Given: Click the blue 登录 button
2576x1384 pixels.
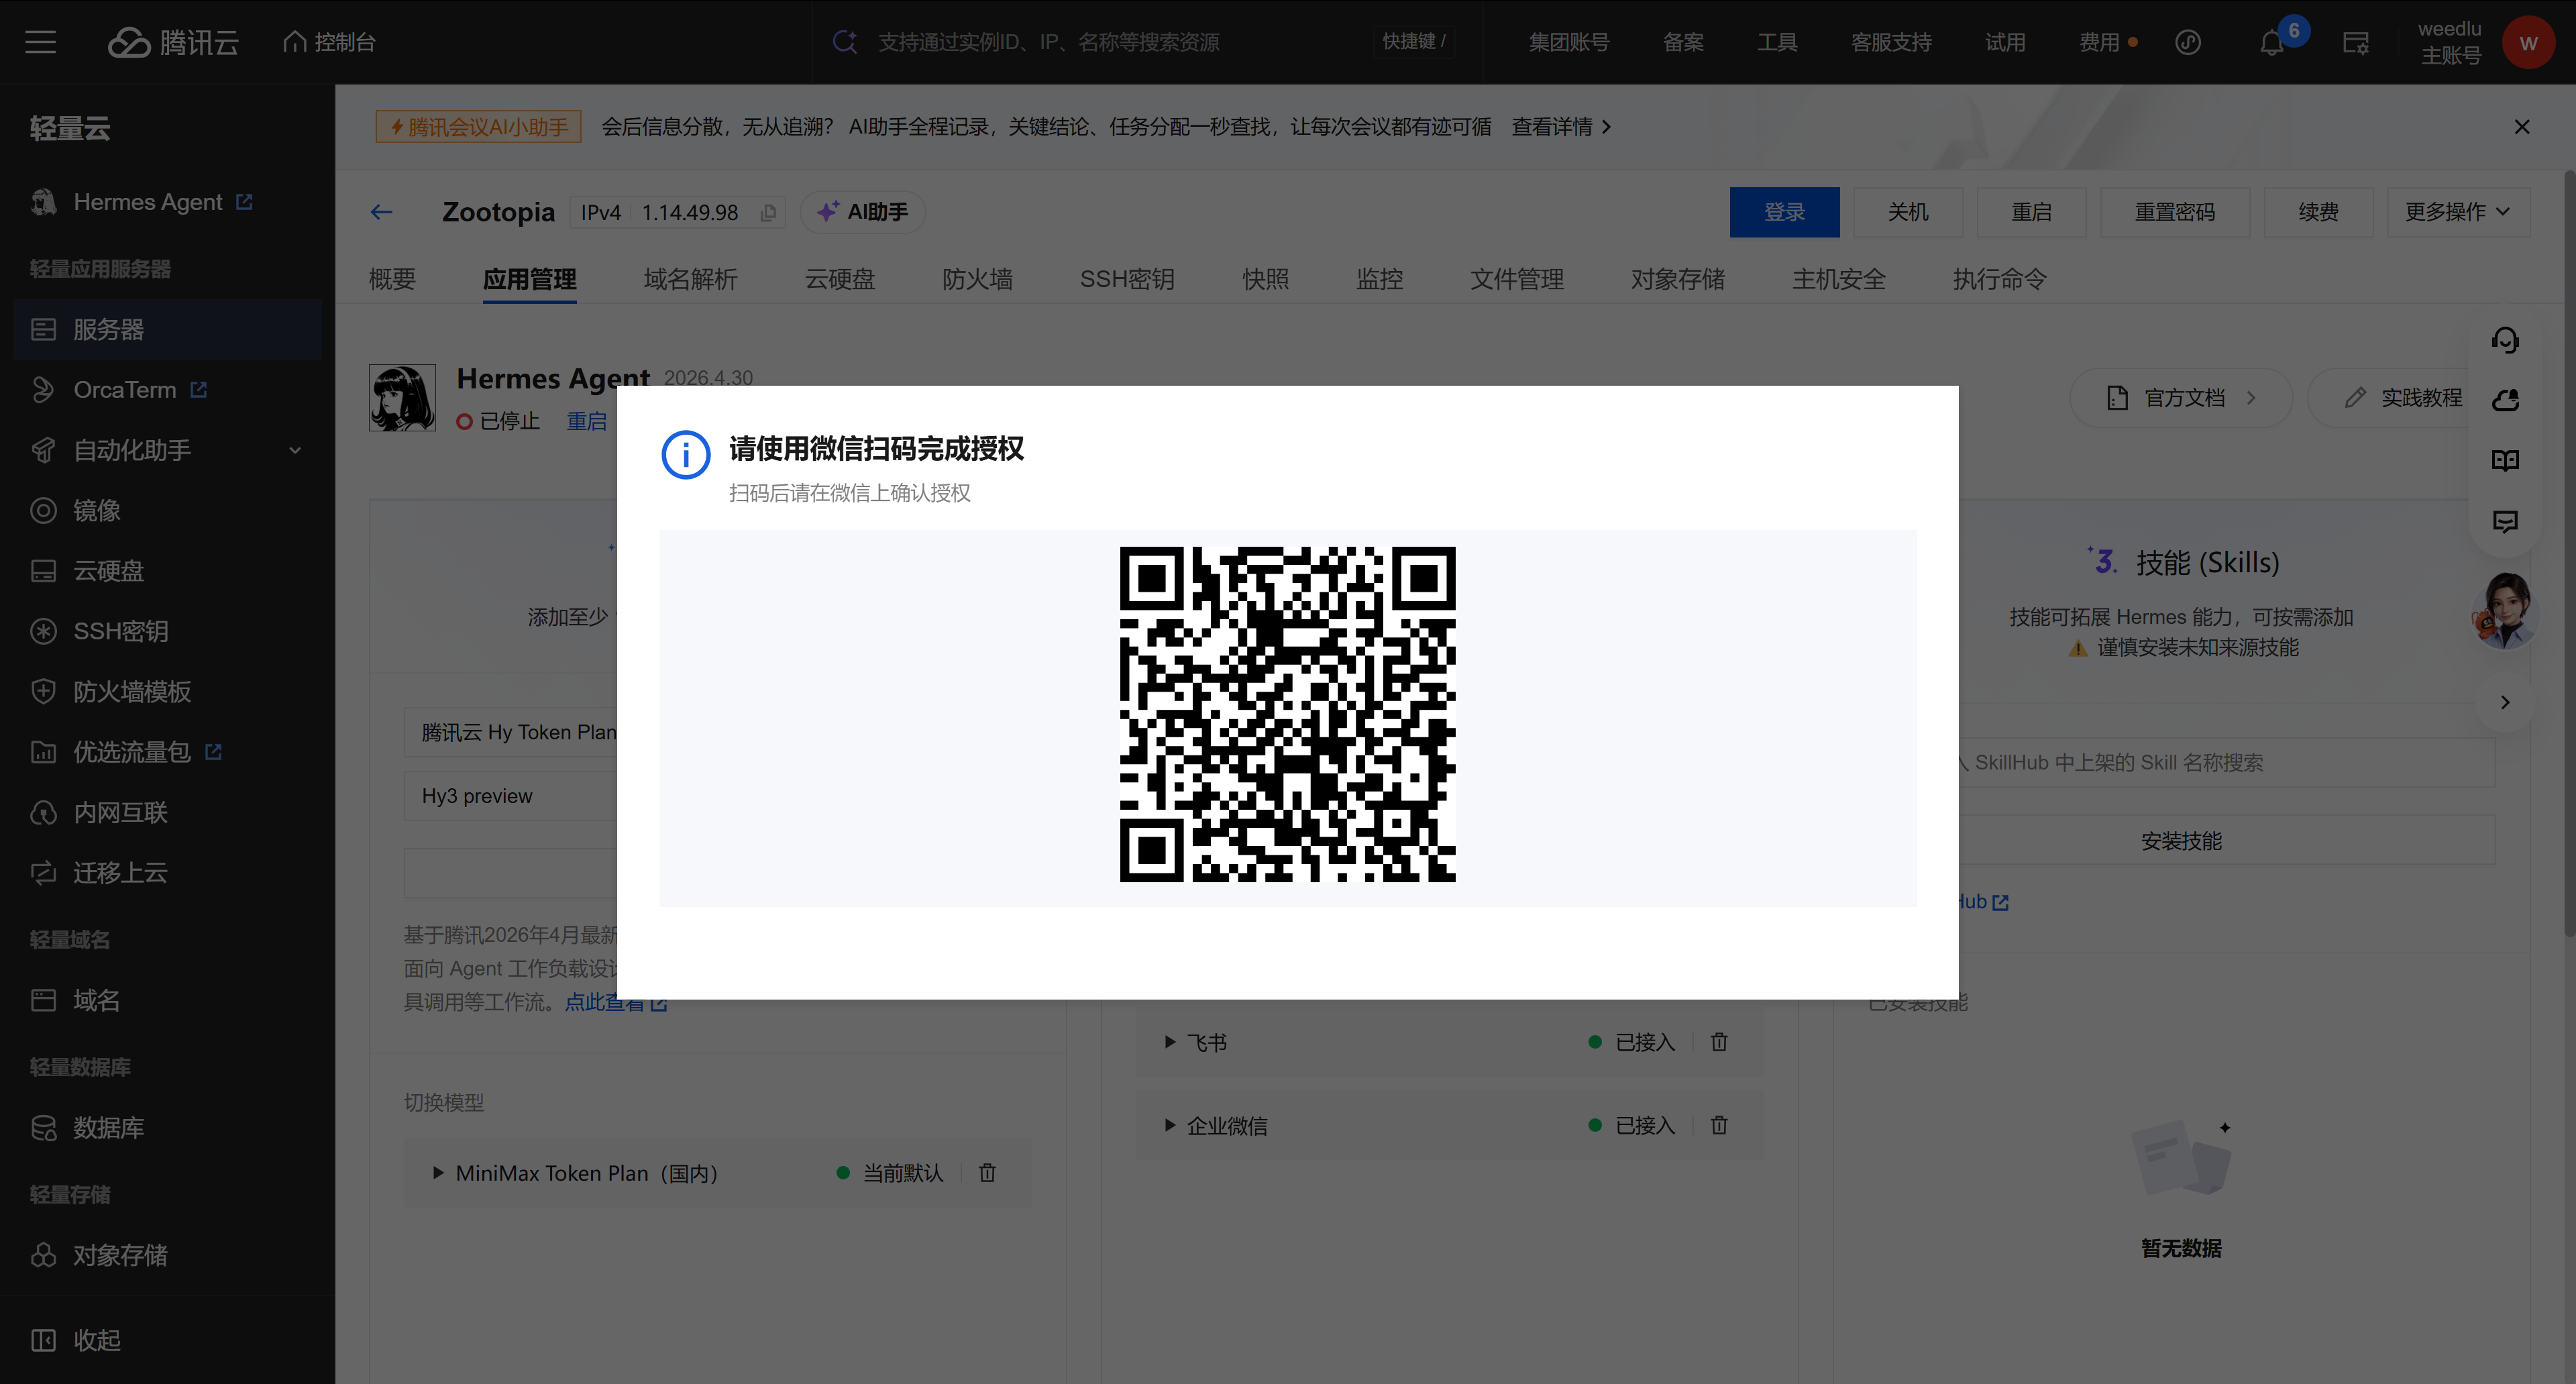Looking at the screenshot, I should click(x=1784, y=212).
